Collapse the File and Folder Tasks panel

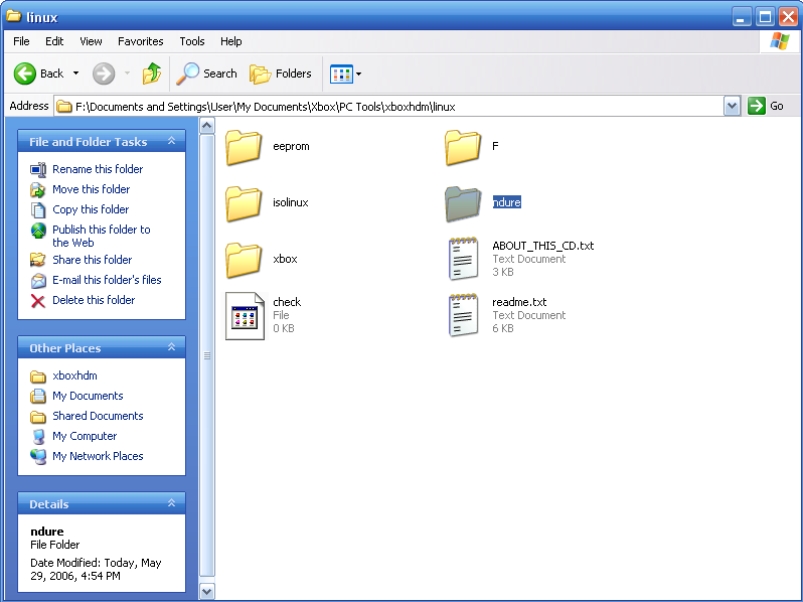(171, 142)
